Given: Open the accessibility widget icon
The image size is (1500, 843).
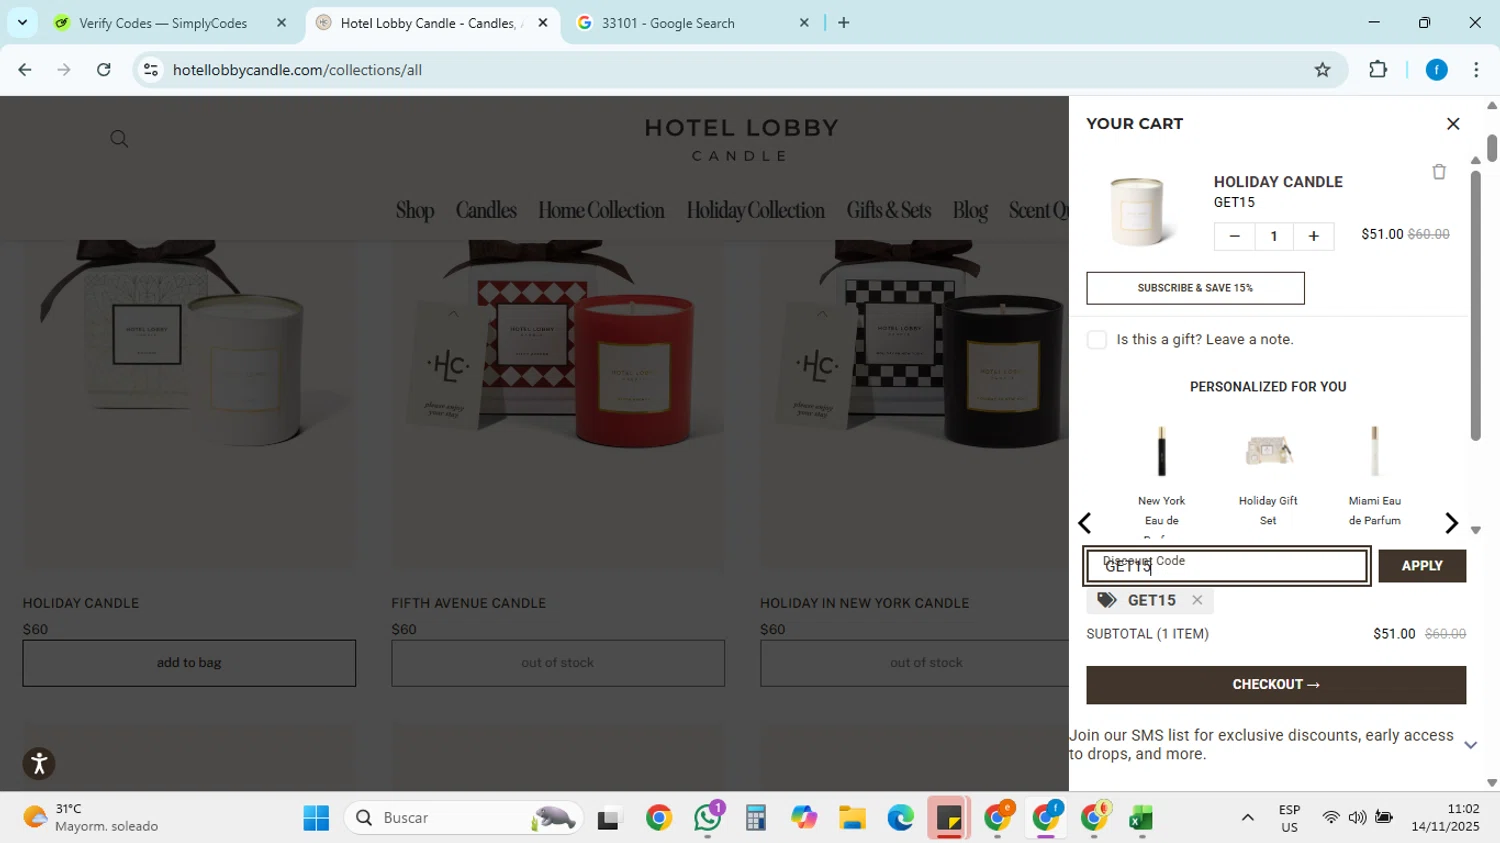Looking at the screenshot, I should click(39, 764).
